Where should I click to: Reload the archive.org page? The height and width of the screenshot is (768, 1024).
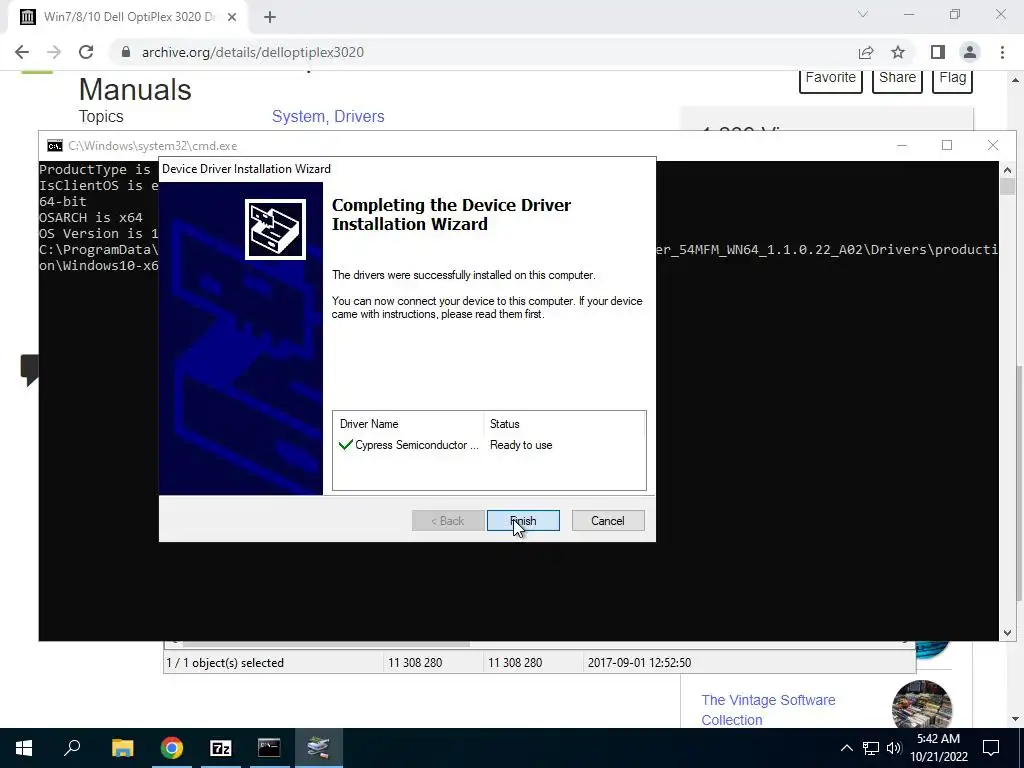point(86,52)
